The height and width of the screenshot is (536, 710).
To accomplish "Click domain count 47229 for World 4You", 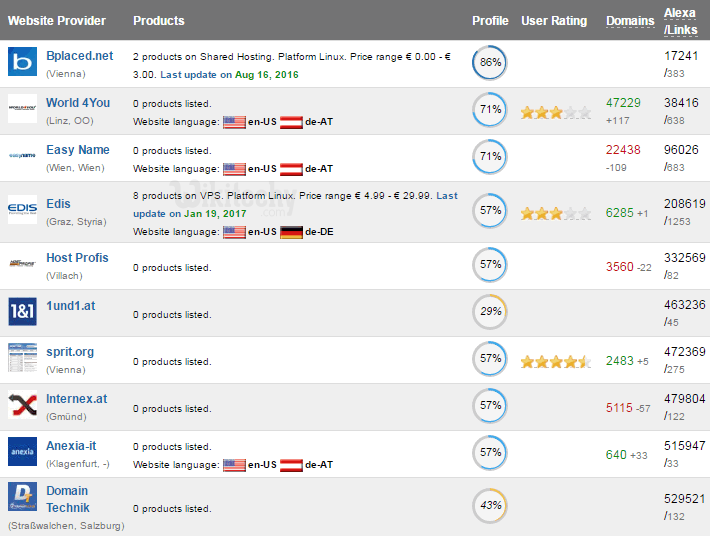I will [624, 103].
